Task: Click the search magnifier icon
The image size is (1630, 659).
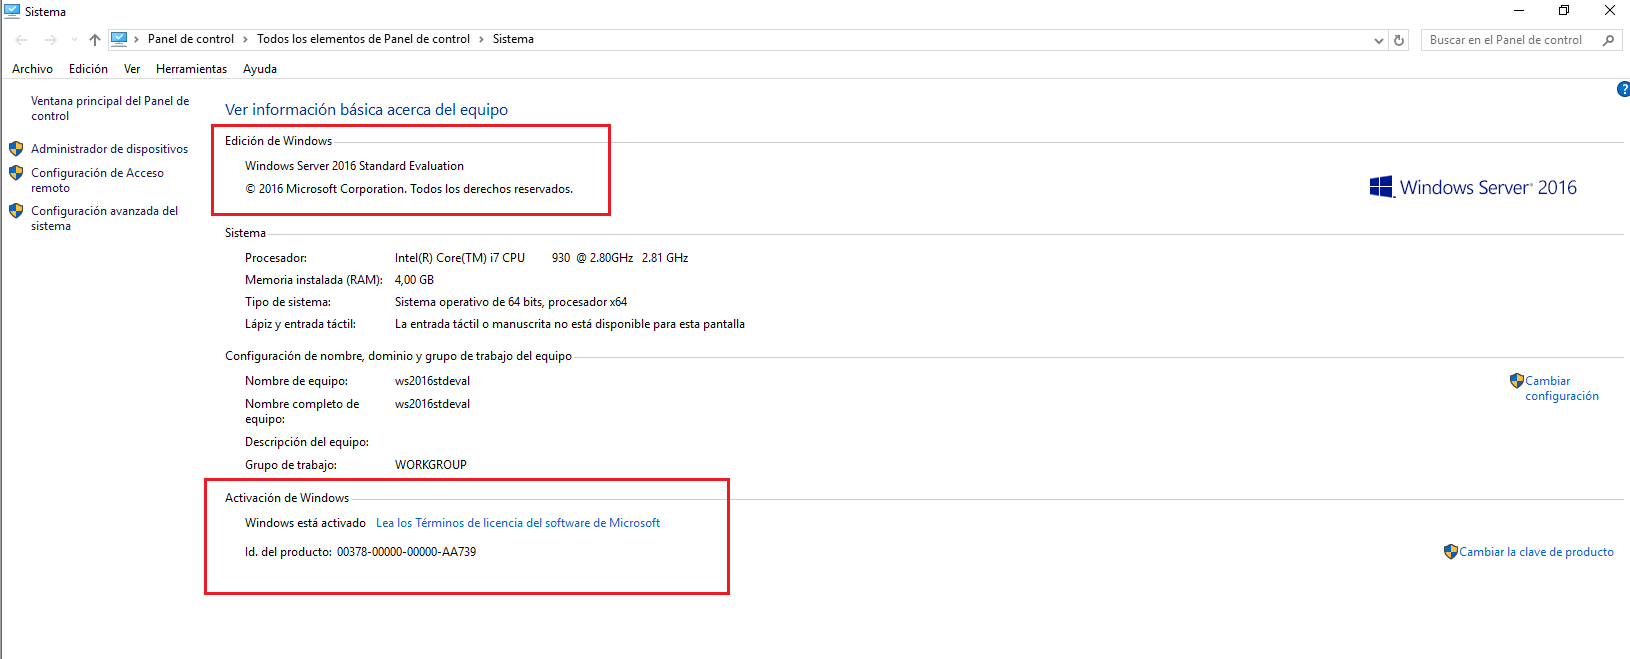Action: coord(1608,40)
